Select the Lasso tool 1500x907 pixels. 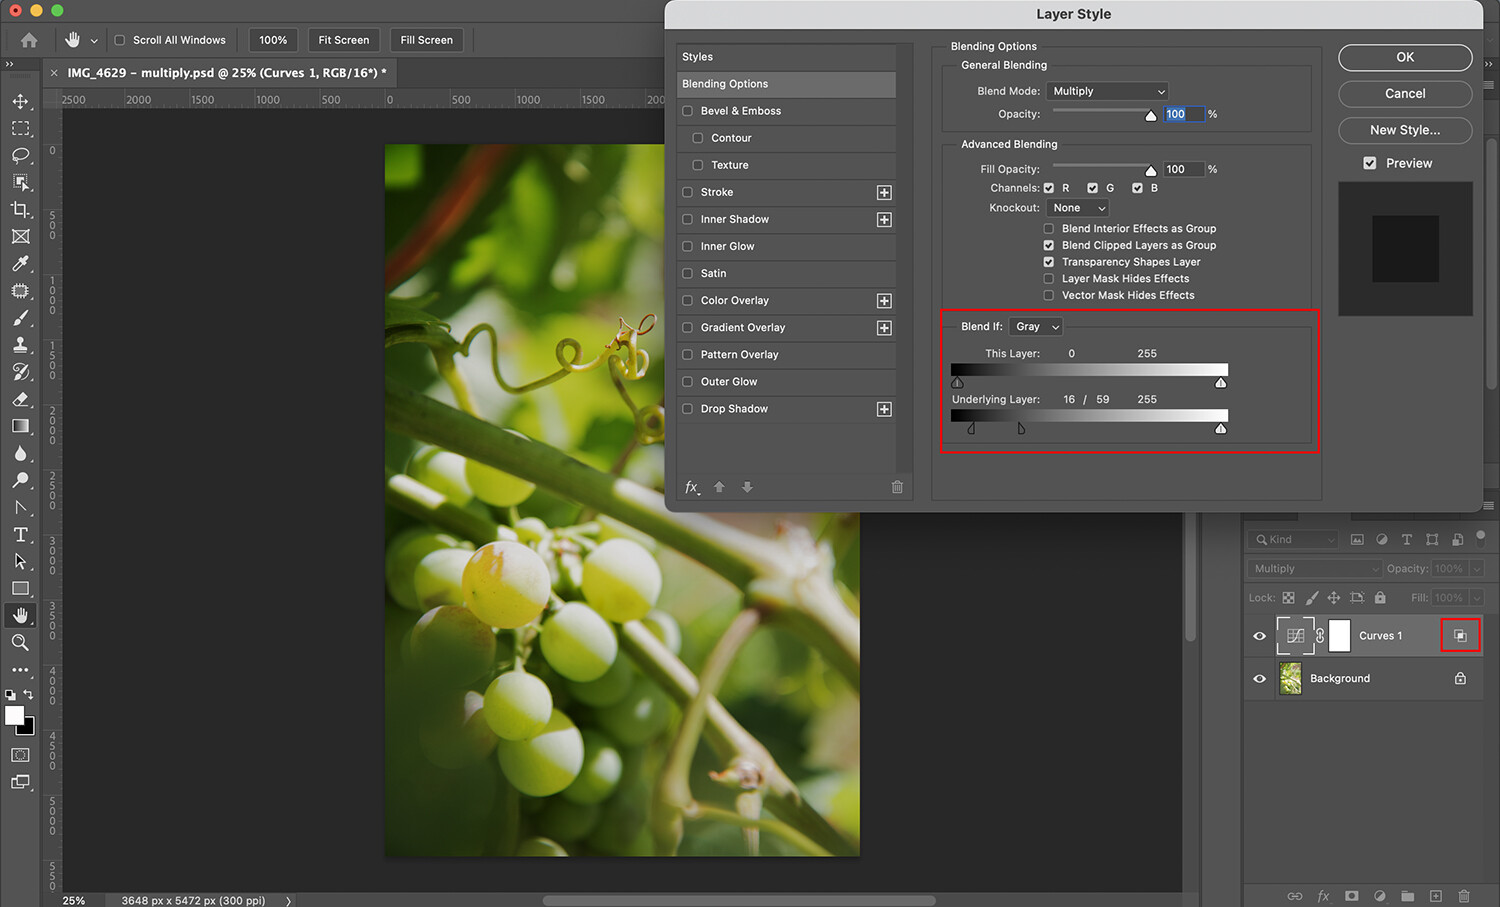click(20, 155)
